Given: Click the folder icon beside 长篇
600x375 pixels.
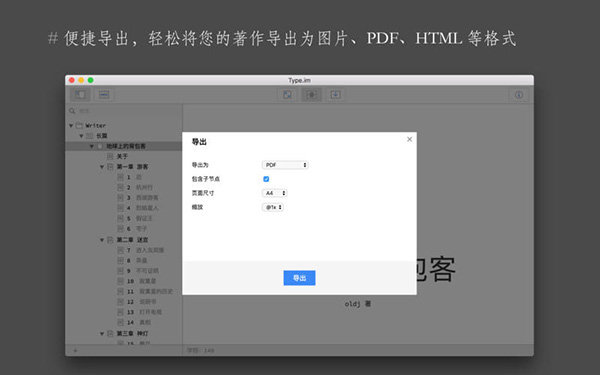Looking at the screenshot, I should coord(90,136).
